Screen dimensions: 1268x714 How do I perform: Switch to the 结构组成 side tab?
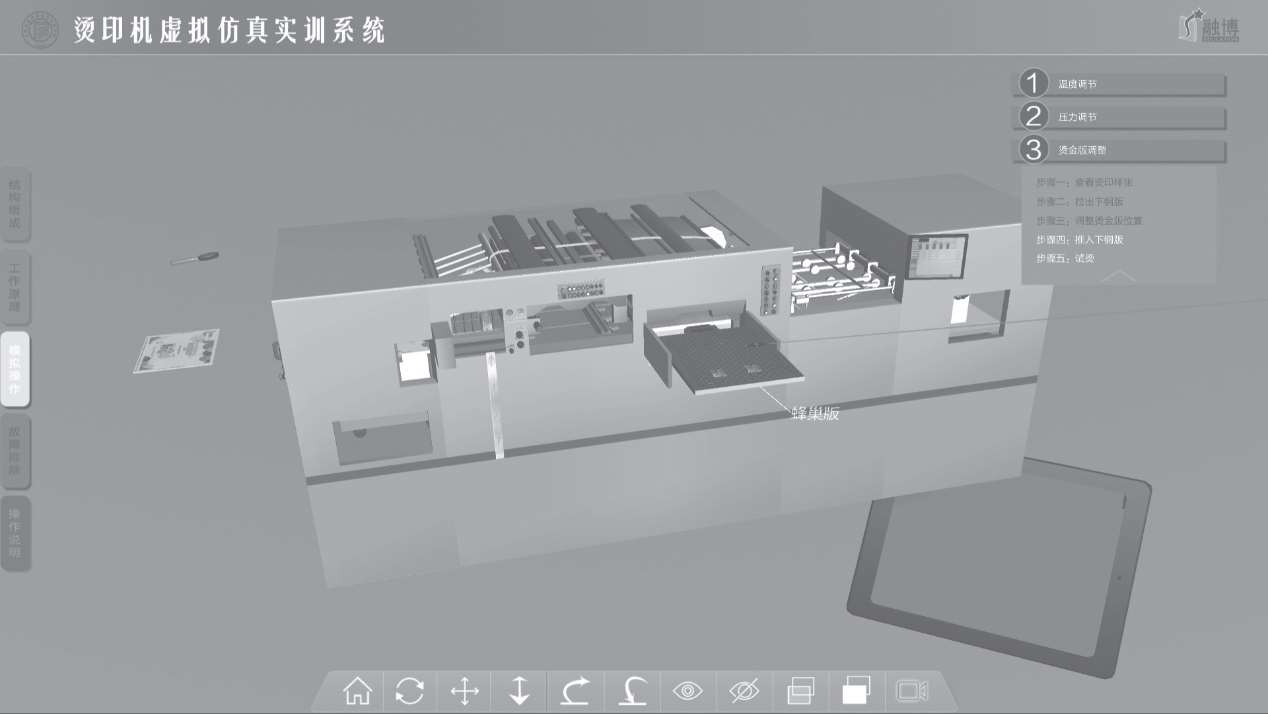pyautogui.click(x=15, y=204)
